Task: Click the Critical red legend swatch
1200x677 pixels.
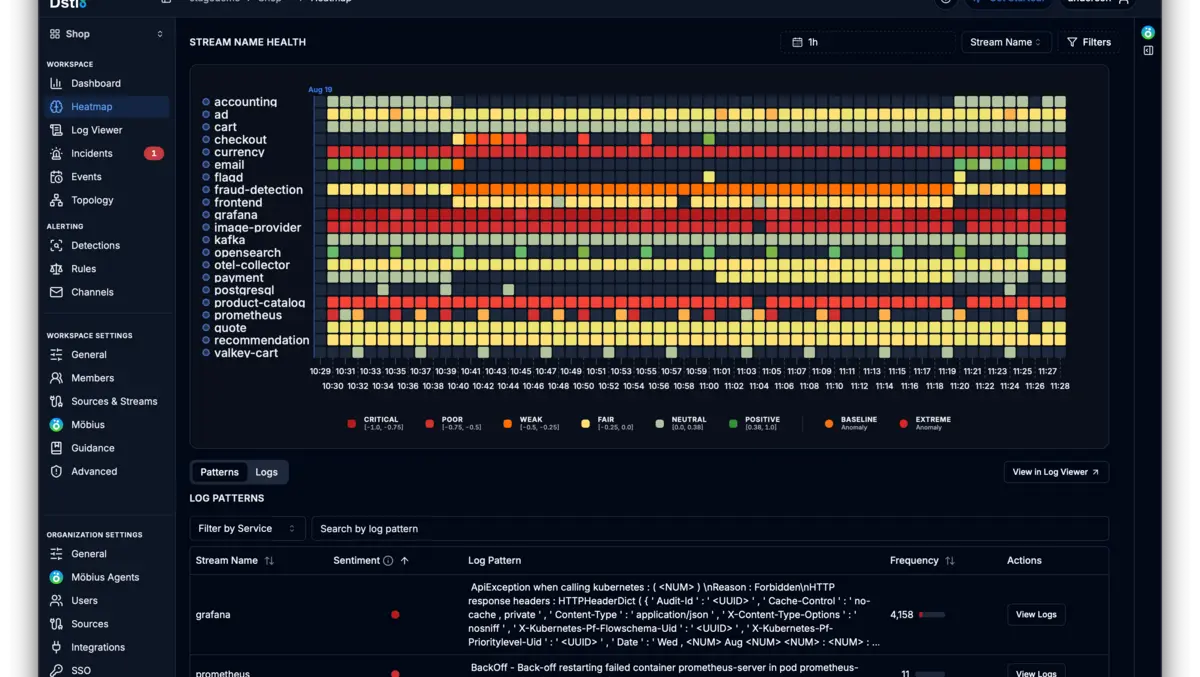Action: pos(351,423)
